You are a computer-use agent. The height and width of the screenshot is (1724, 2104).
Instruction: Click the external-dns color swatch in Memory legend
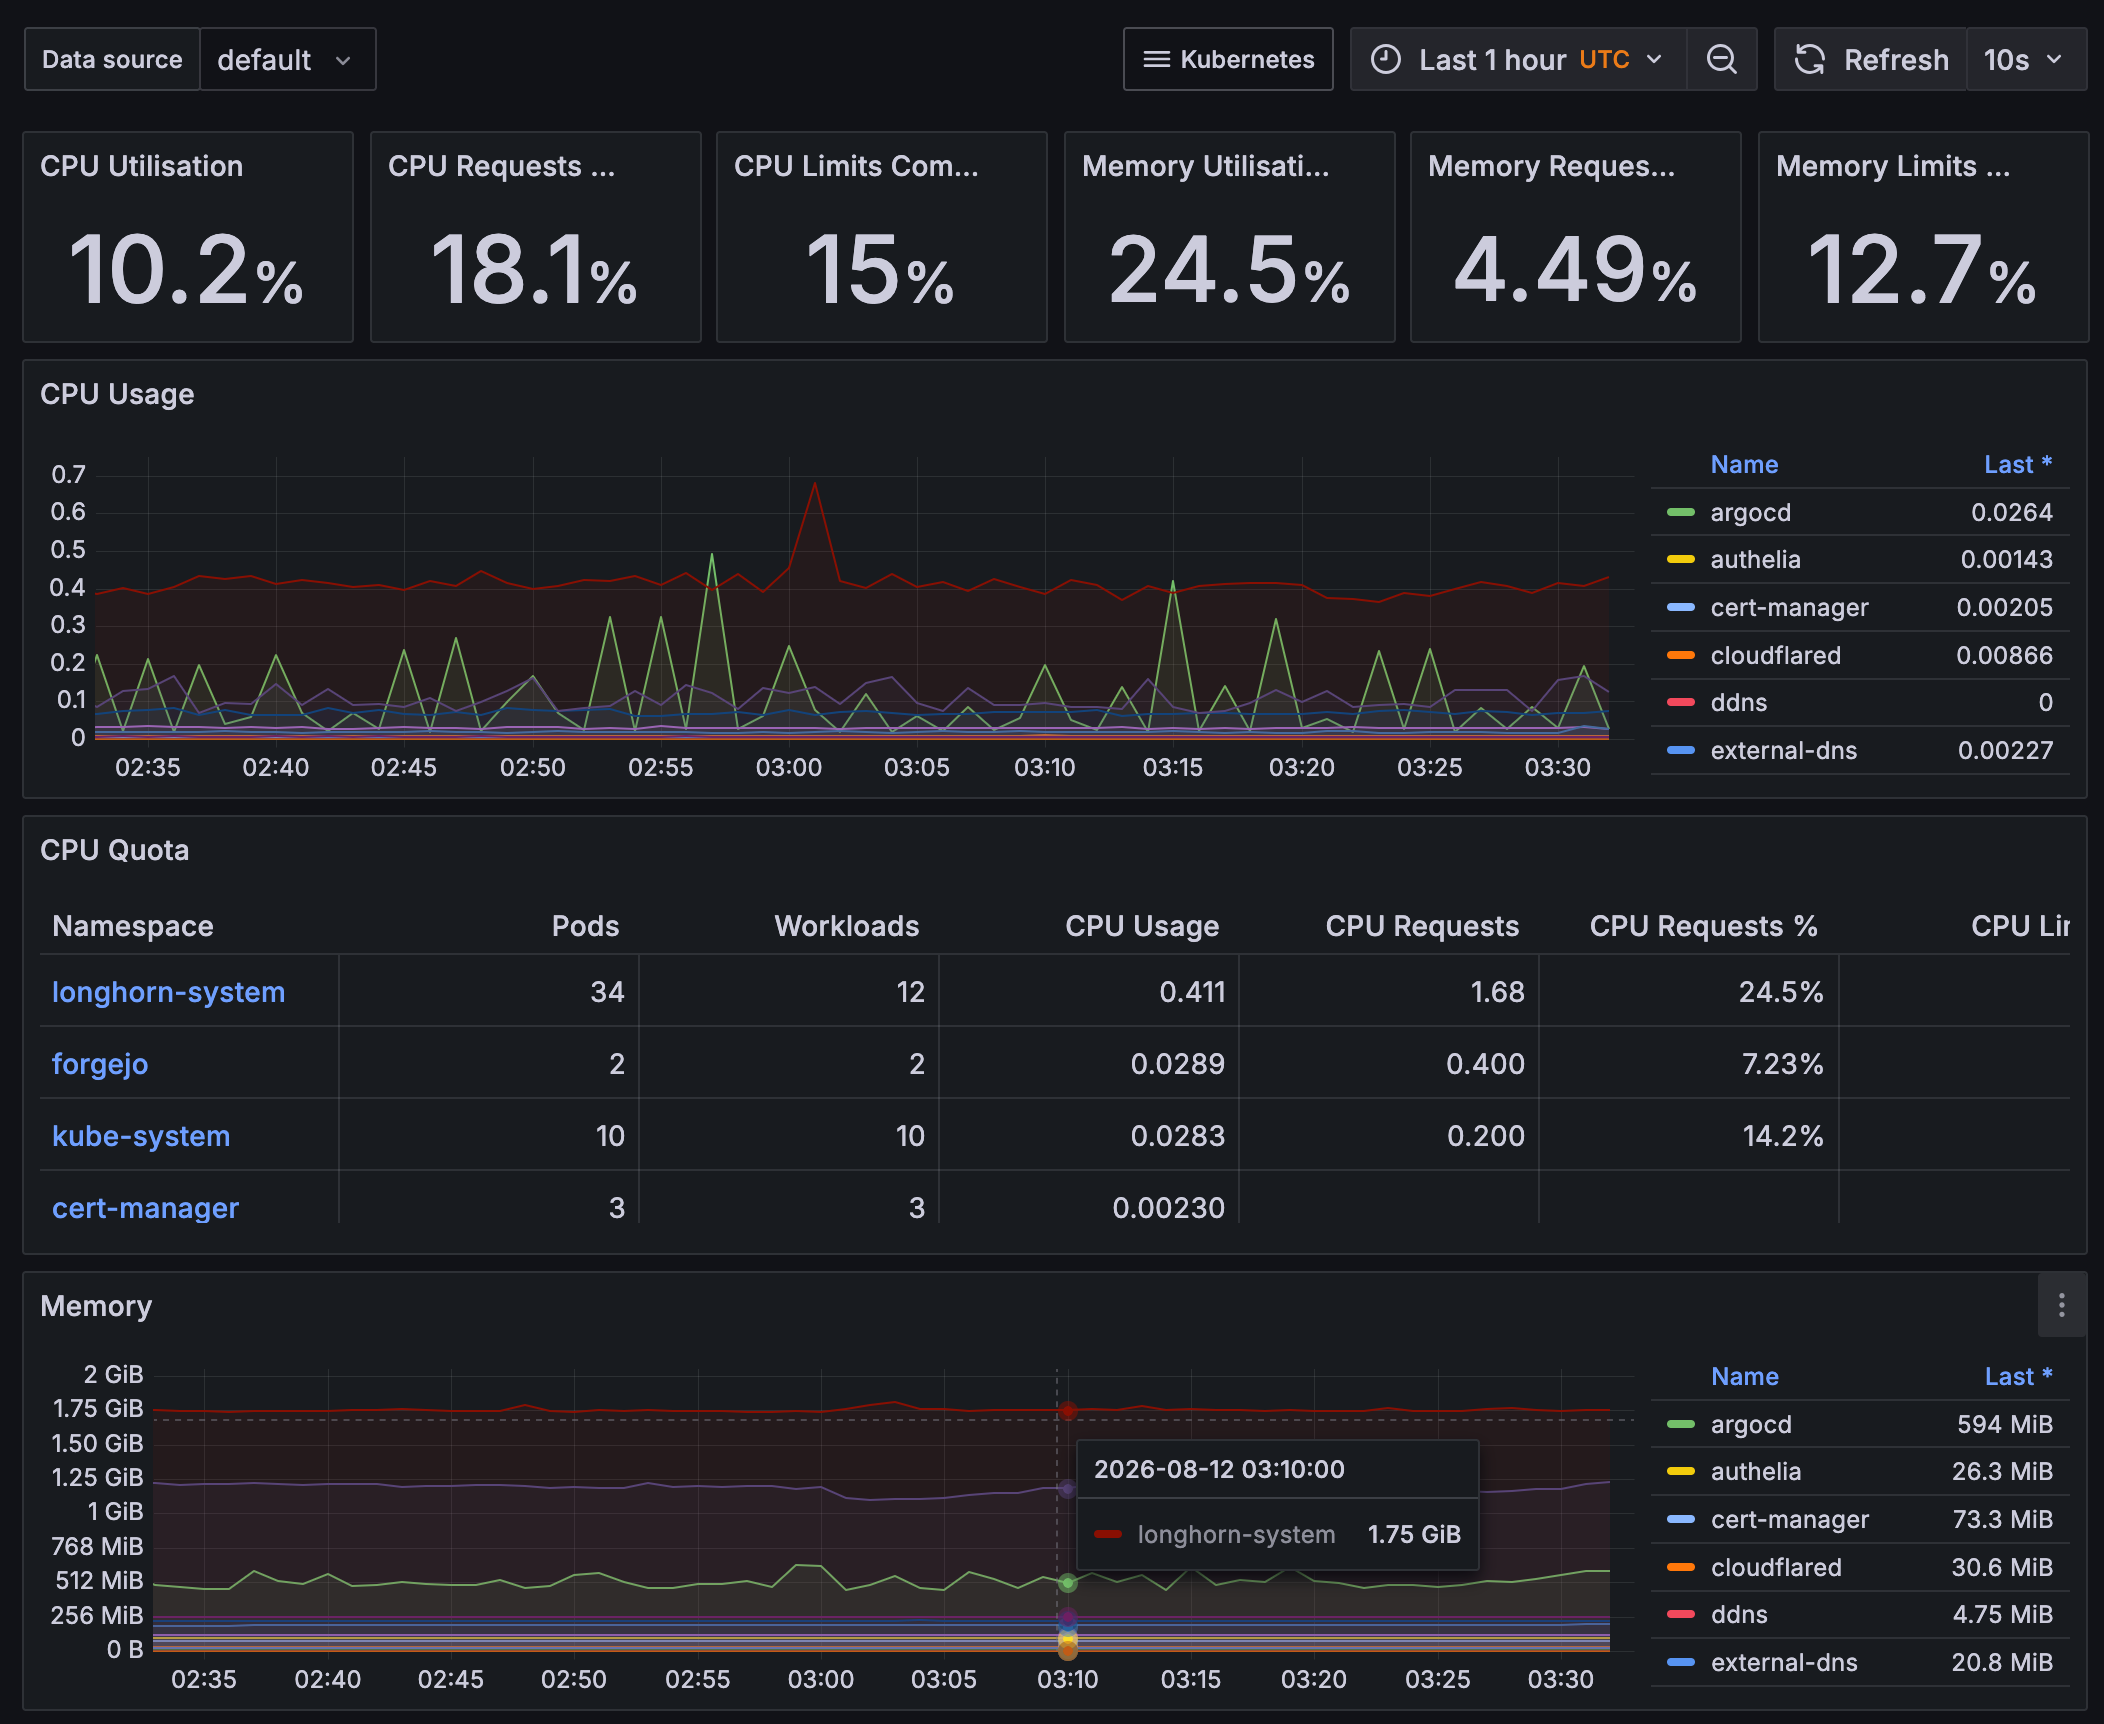pyautogui.click(x=1681, y=1663)
